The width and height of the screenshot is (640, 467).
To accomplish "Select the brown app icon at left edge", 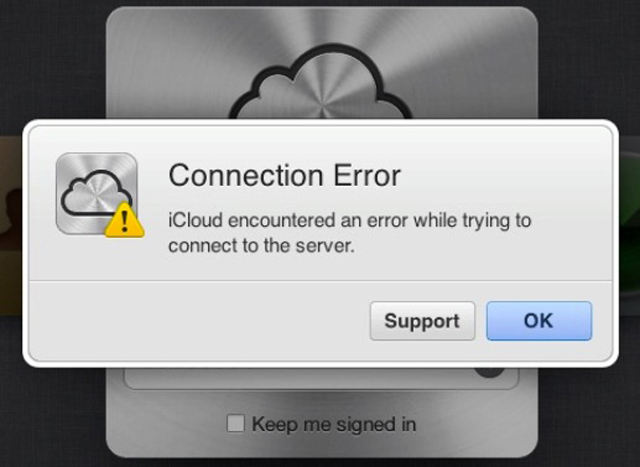I will [x=11, y=225].
